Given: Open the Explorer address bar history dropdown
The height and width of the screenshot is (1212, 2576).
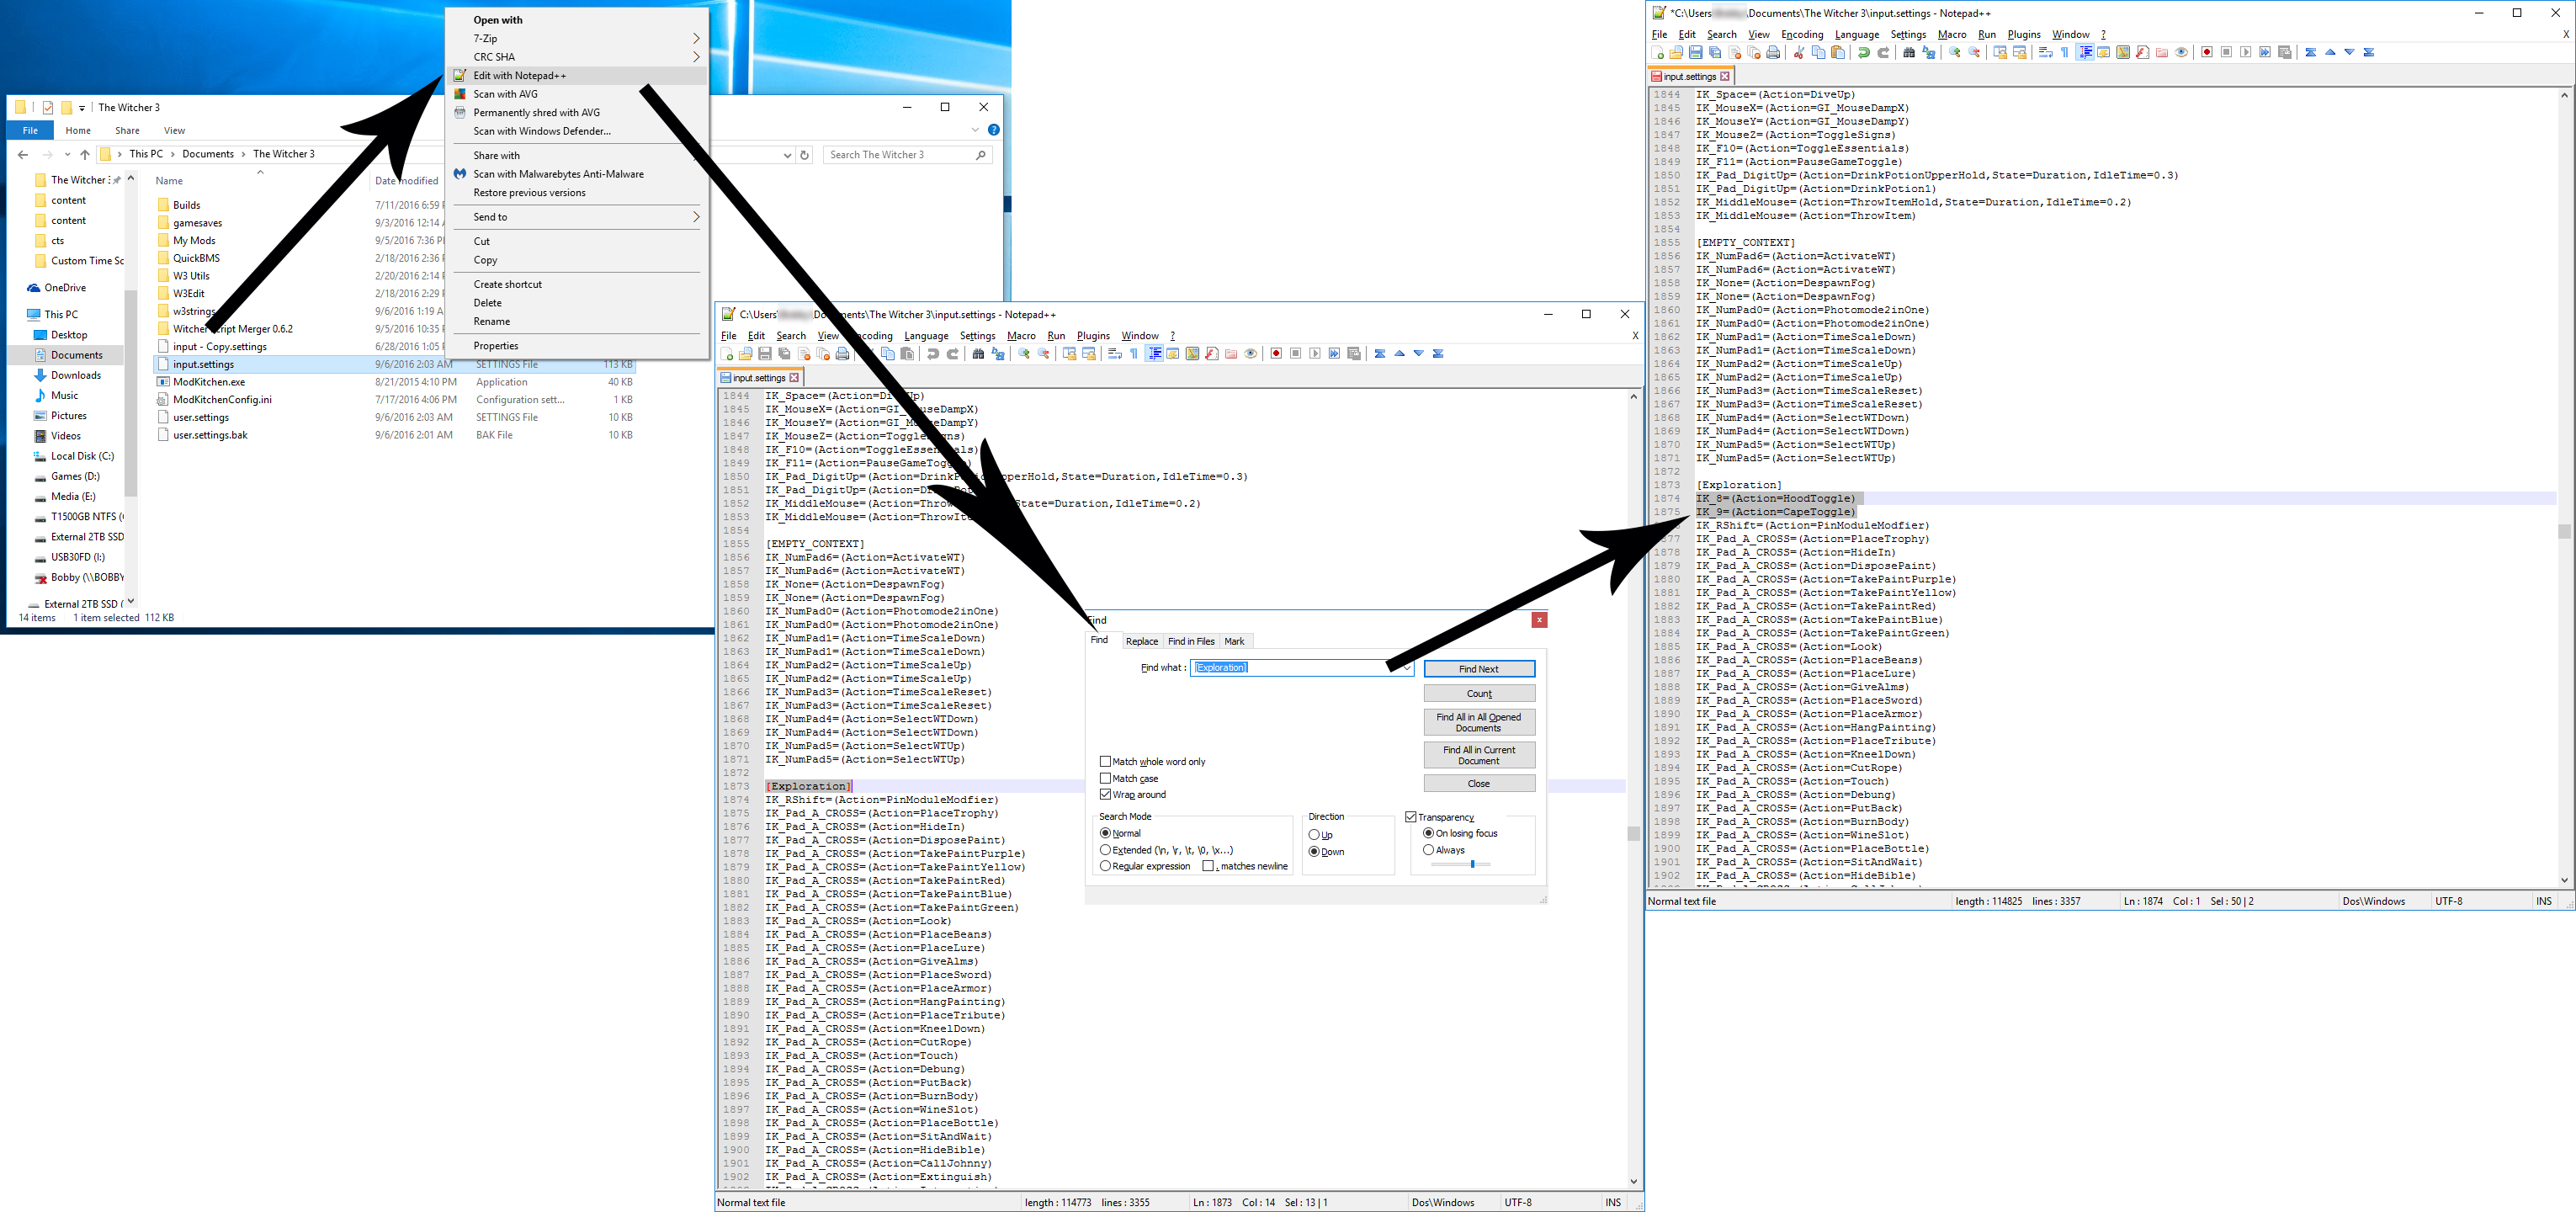Looking at the screenshot, I should (x=787, y=155).
